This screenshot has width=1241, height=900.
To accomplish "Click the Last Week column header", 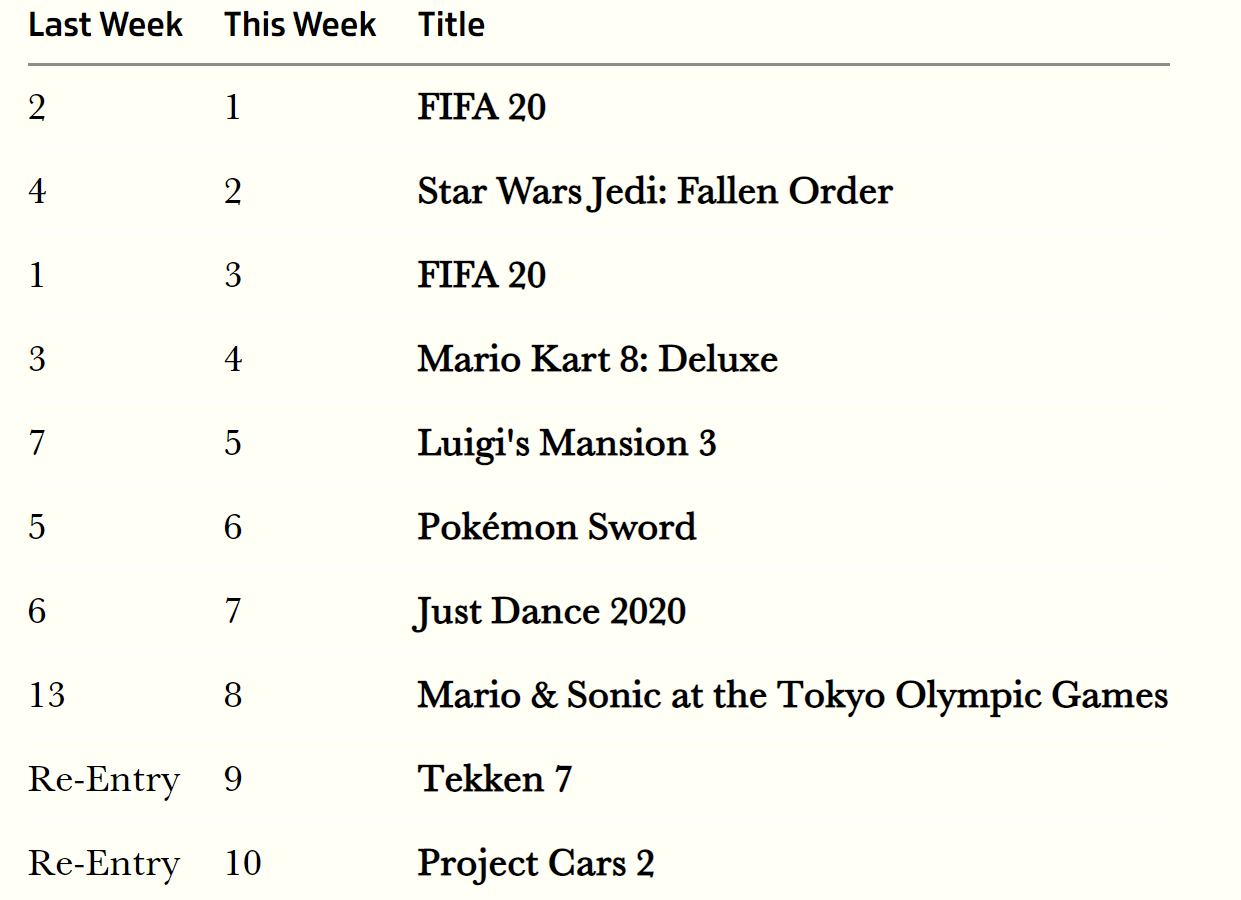I will tap(105, 25).
